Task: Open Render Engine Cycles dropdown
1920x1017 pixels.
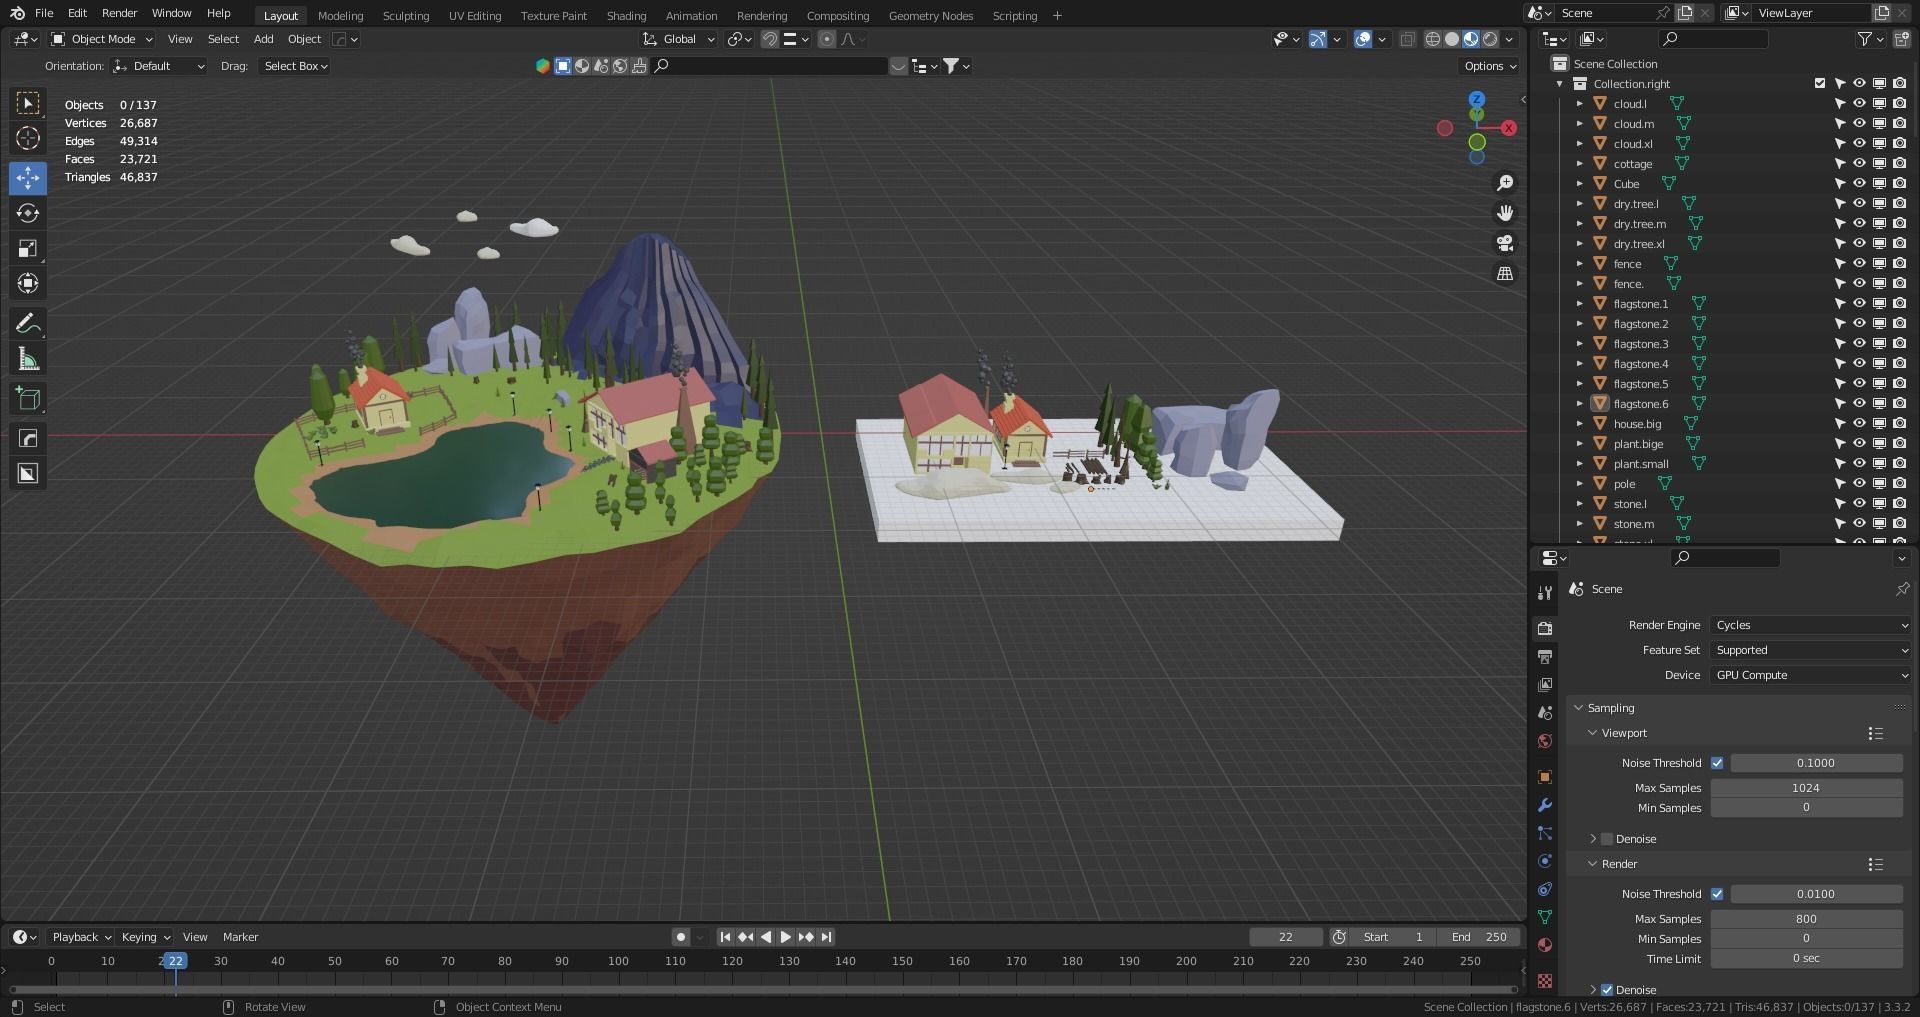Action: [1810, 625]
